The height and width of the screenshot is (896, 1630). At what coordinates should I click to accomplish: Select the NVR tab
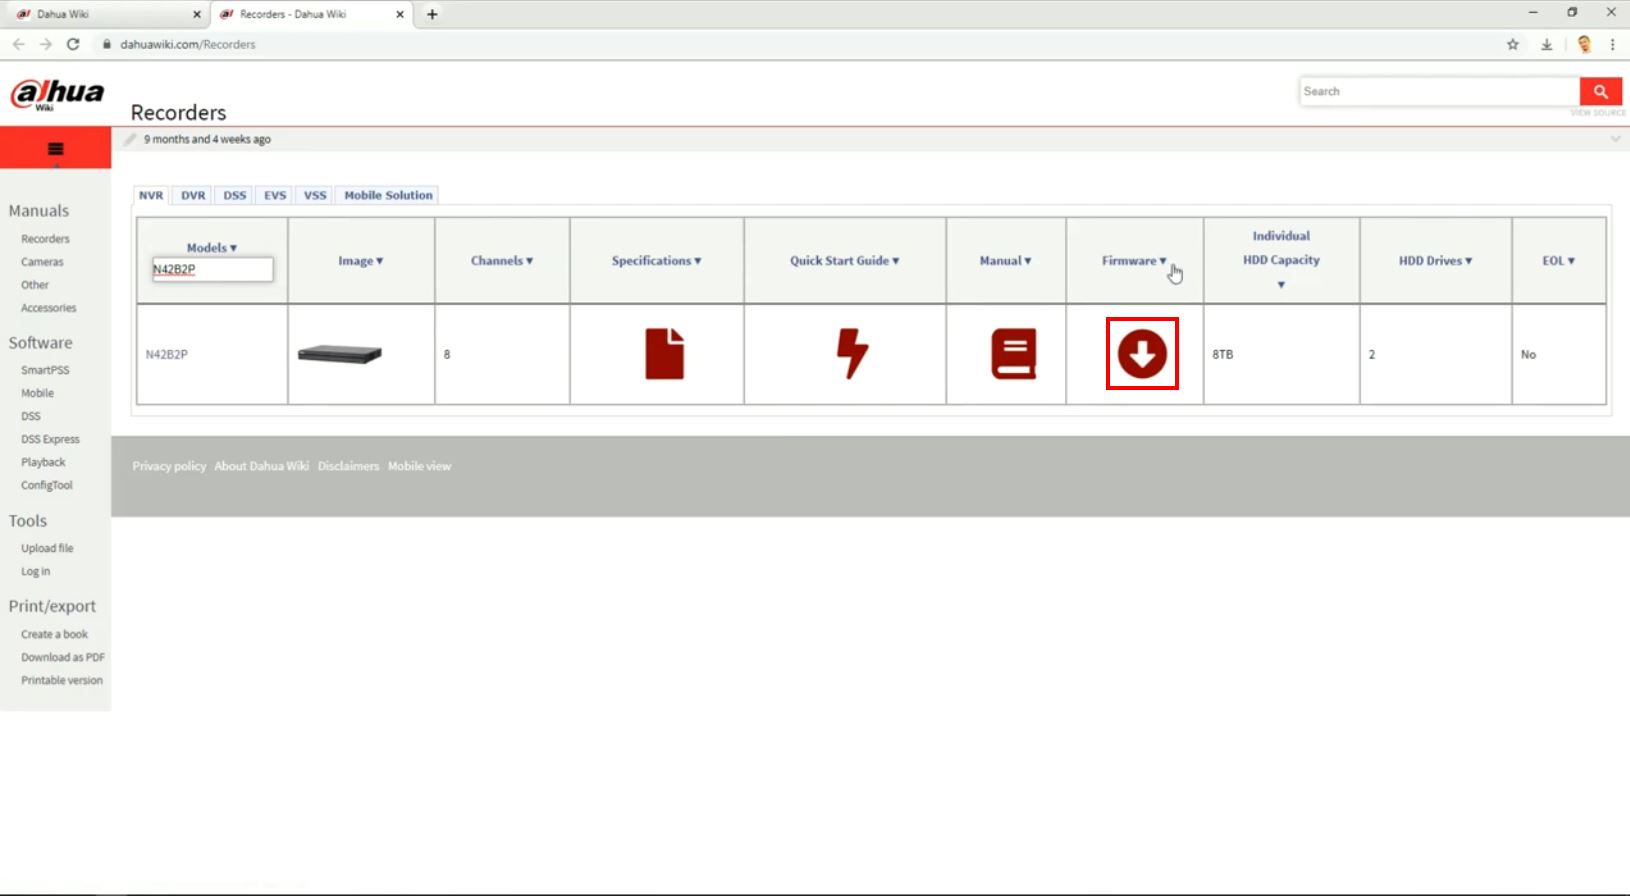coord(151,195)
